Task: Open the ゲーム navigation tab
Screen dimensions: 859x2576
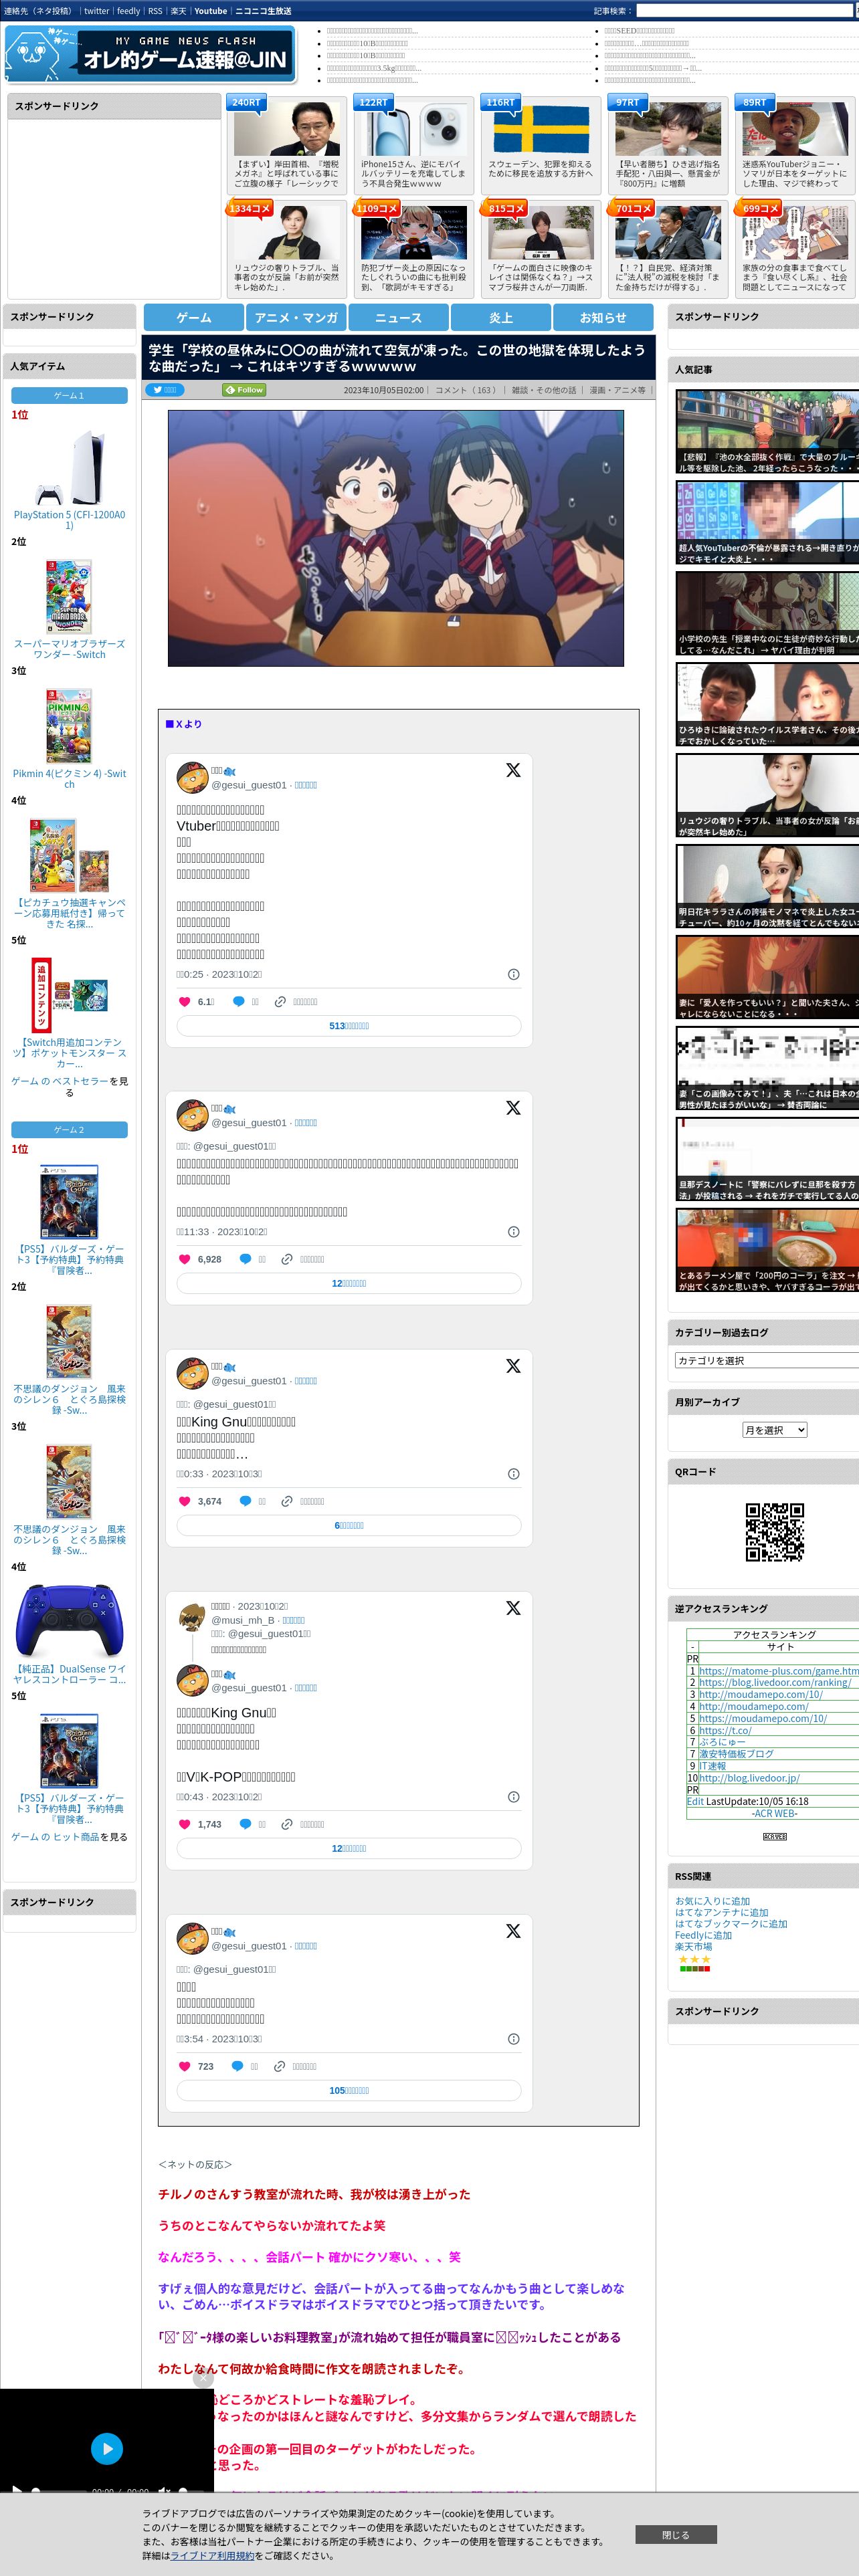Action: [x=194, y=317]
